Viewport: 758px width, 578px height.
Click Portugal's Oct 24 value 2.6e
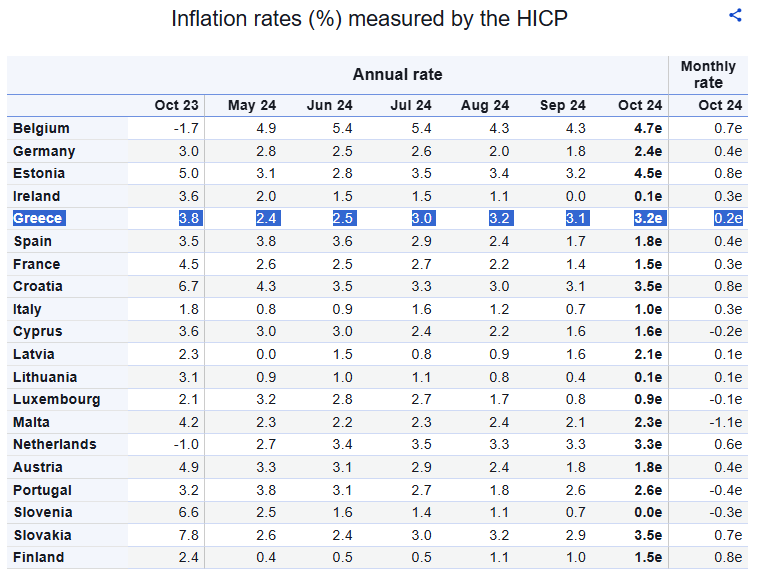648,490
